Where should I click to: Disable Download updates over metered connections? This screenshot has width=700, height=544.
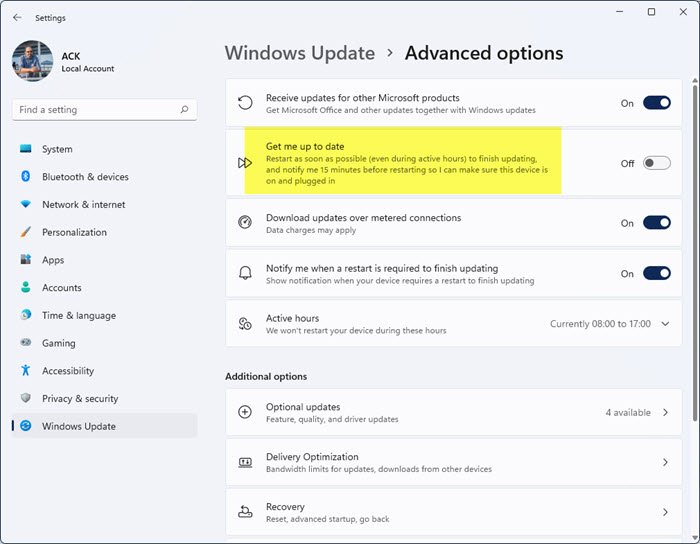coord(656,223)
